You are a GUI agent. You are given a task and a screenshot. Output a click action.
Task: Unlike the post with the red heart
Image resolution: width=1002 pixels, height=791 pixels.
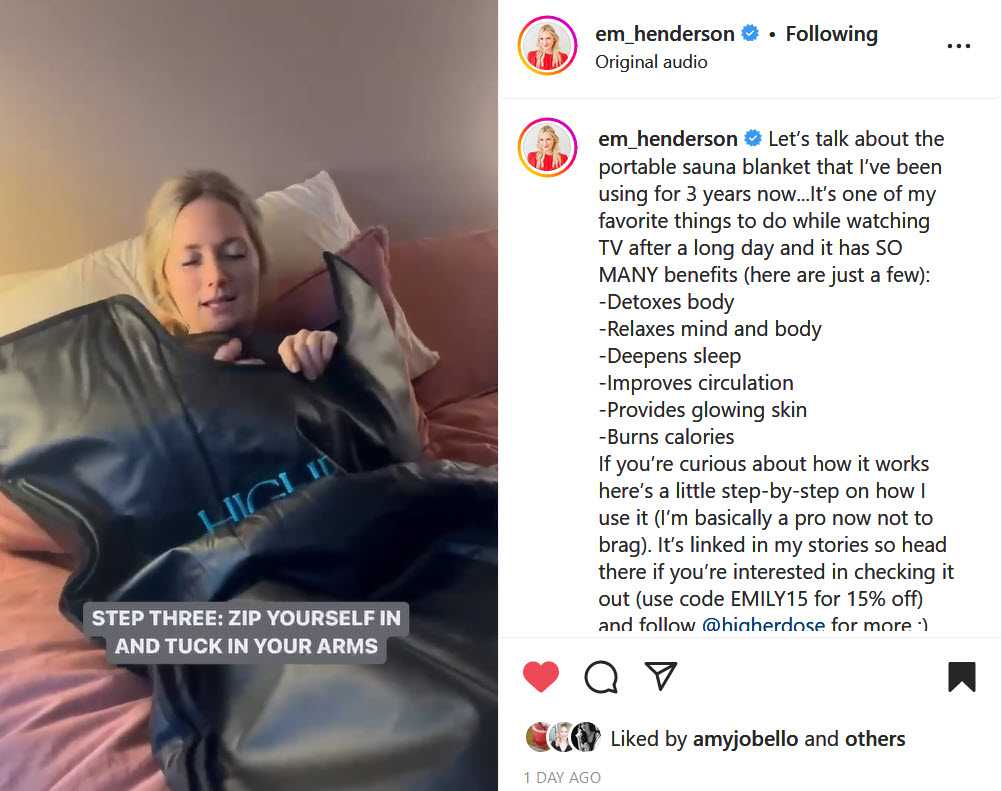coord(541,677)
